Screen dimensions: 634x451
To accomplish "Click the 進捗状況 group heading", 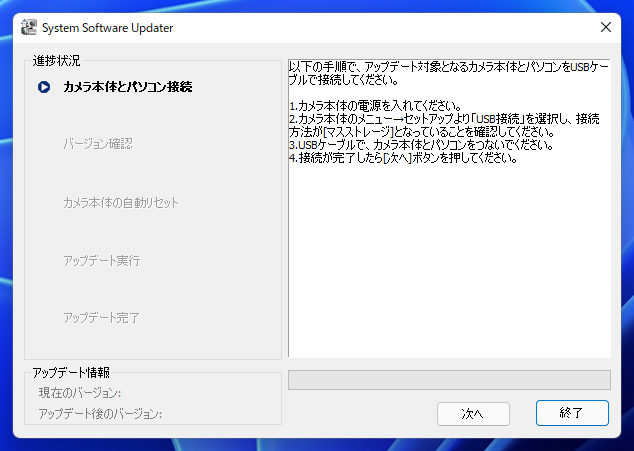I will point(57,61).
